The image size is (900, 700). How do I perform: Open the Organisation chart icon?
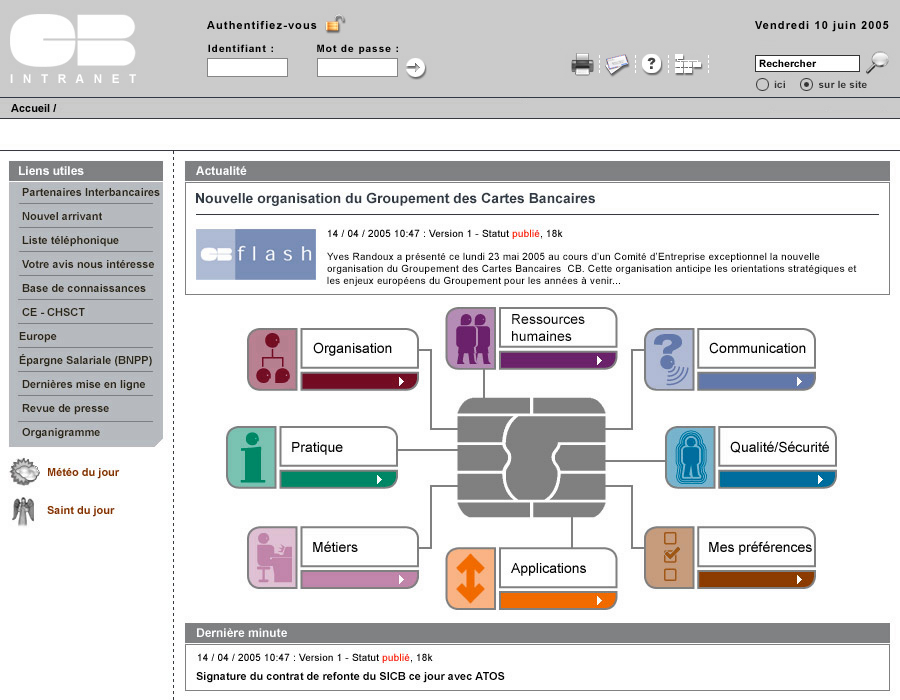click(273, 360)
